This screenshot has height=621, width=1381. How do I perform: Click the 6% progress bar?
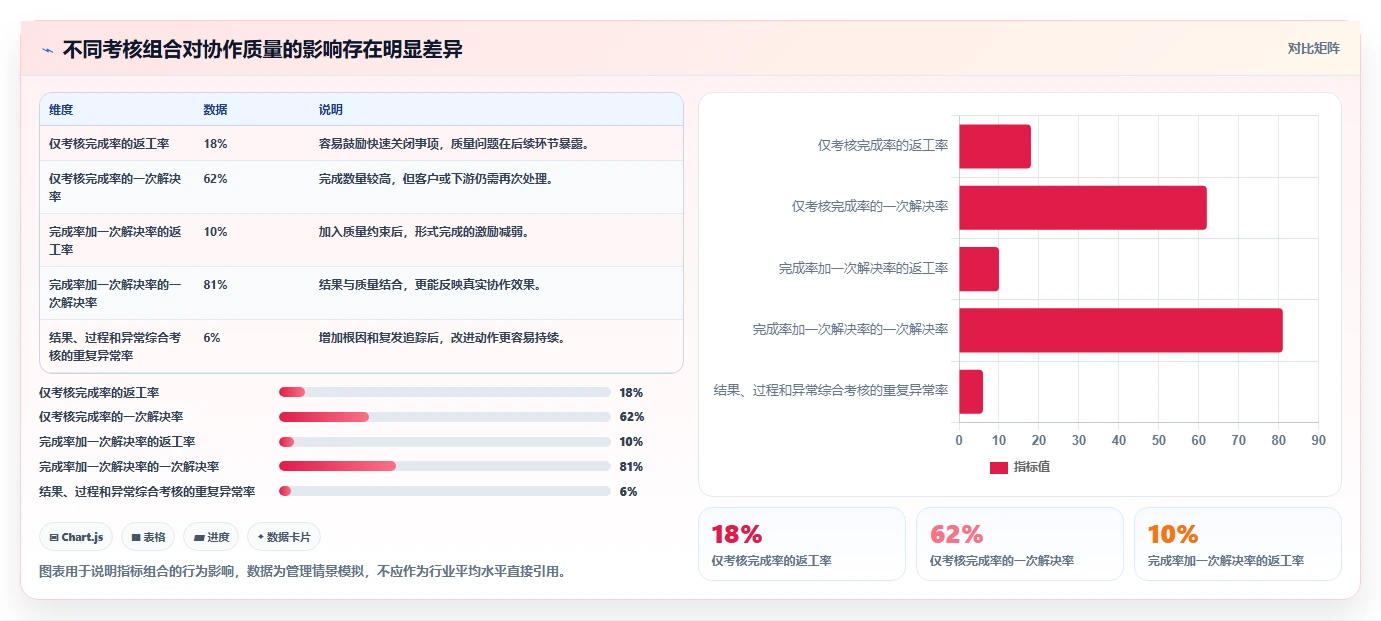(445, 491)
